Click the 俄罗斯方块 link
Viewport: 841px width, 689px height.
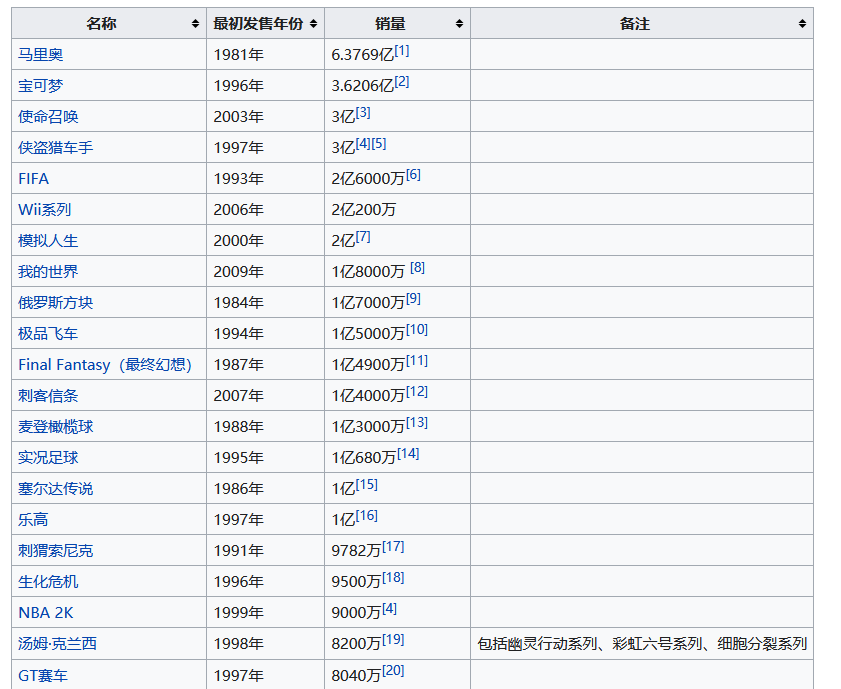(x=55, y=303)
